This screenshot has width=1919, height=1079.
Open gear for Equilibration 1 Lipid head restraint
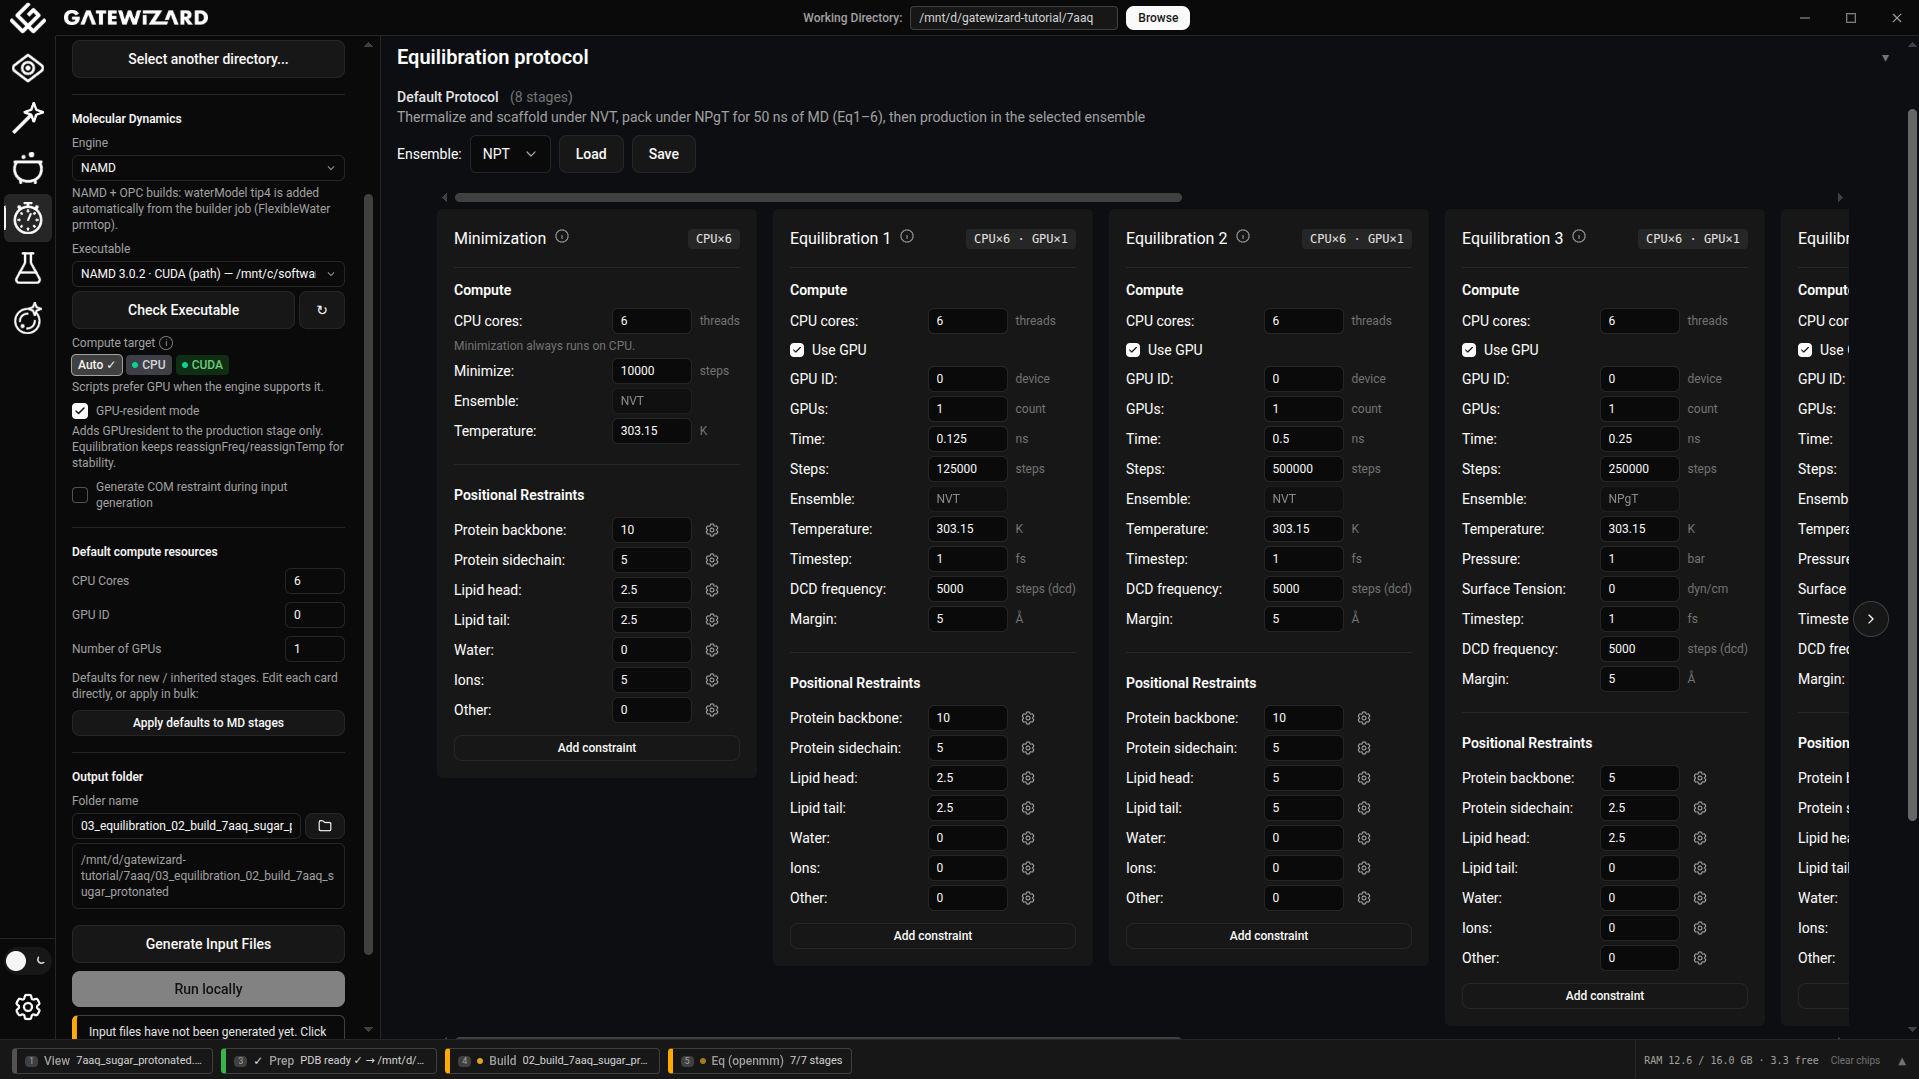click(1028, 778)
